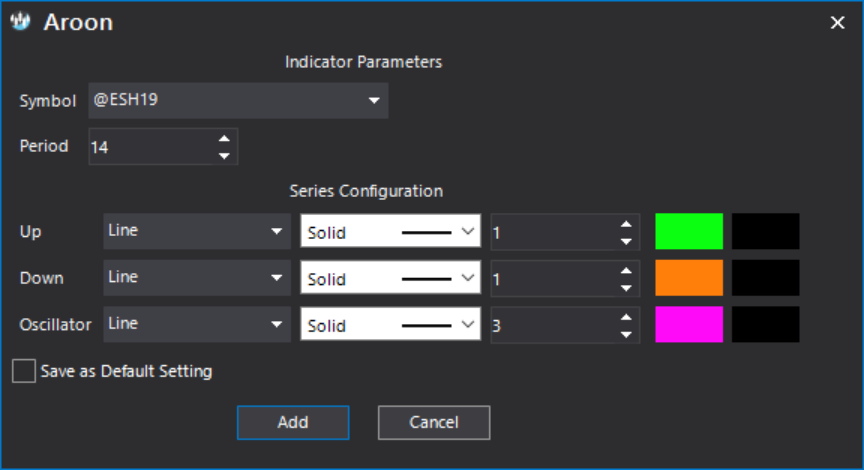Screen dimensions: 864x470
Task: Pick the black swatch in the Oscillator row
Action: click(x=765, y=324)
